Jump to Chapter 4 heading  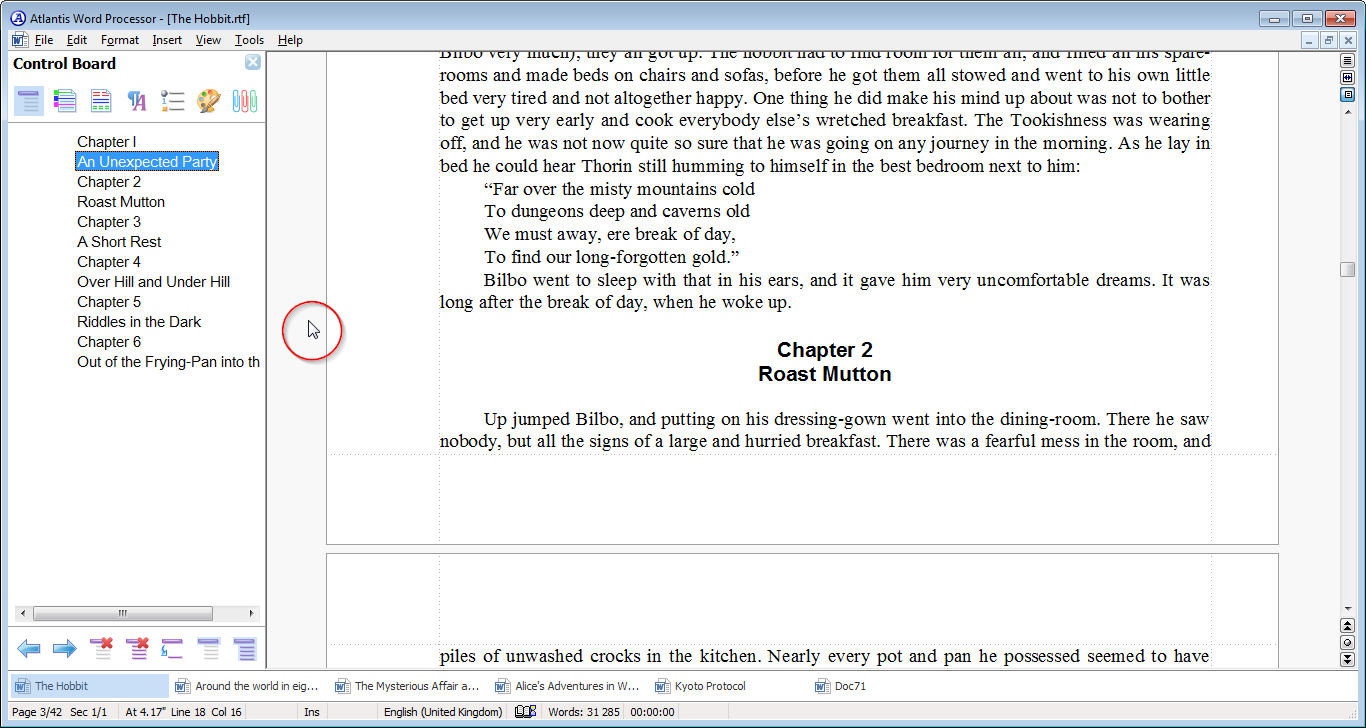pyautogui.click(x=109, y=262)
